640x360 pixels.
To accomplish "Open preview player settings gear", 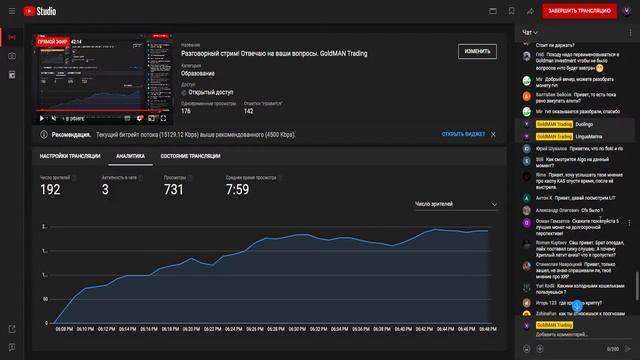I will 140,118.
